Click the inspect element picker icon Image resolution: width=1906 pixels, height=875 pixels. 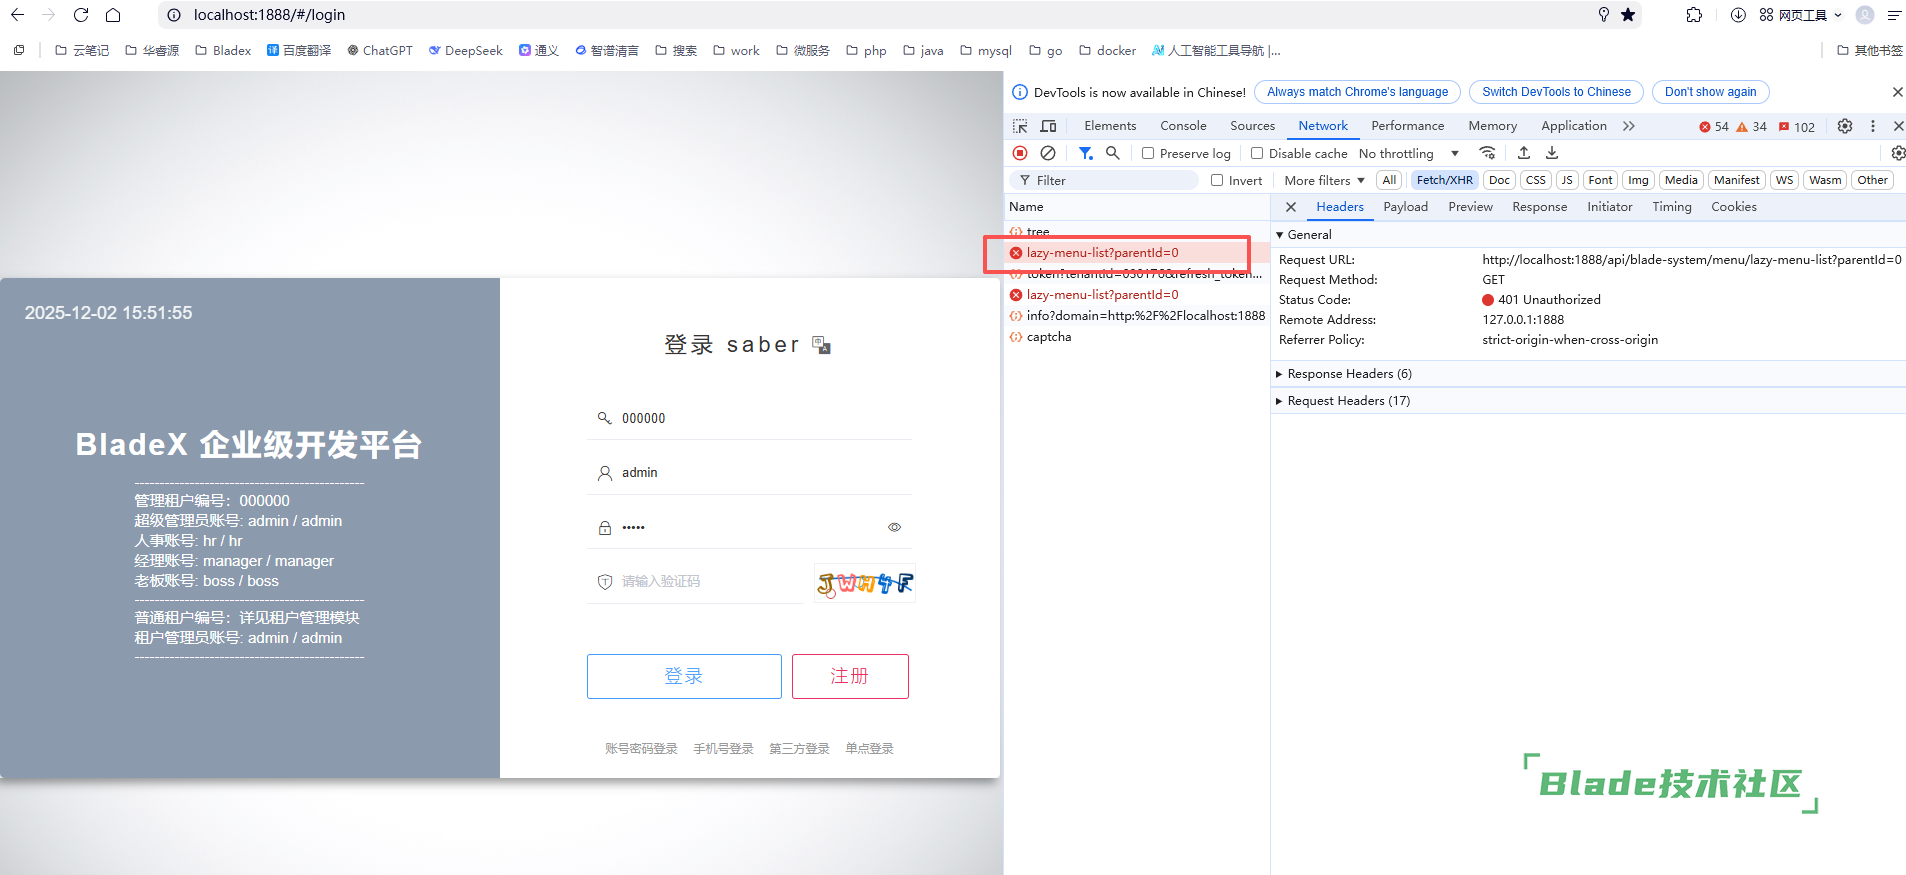[1020, 126]
